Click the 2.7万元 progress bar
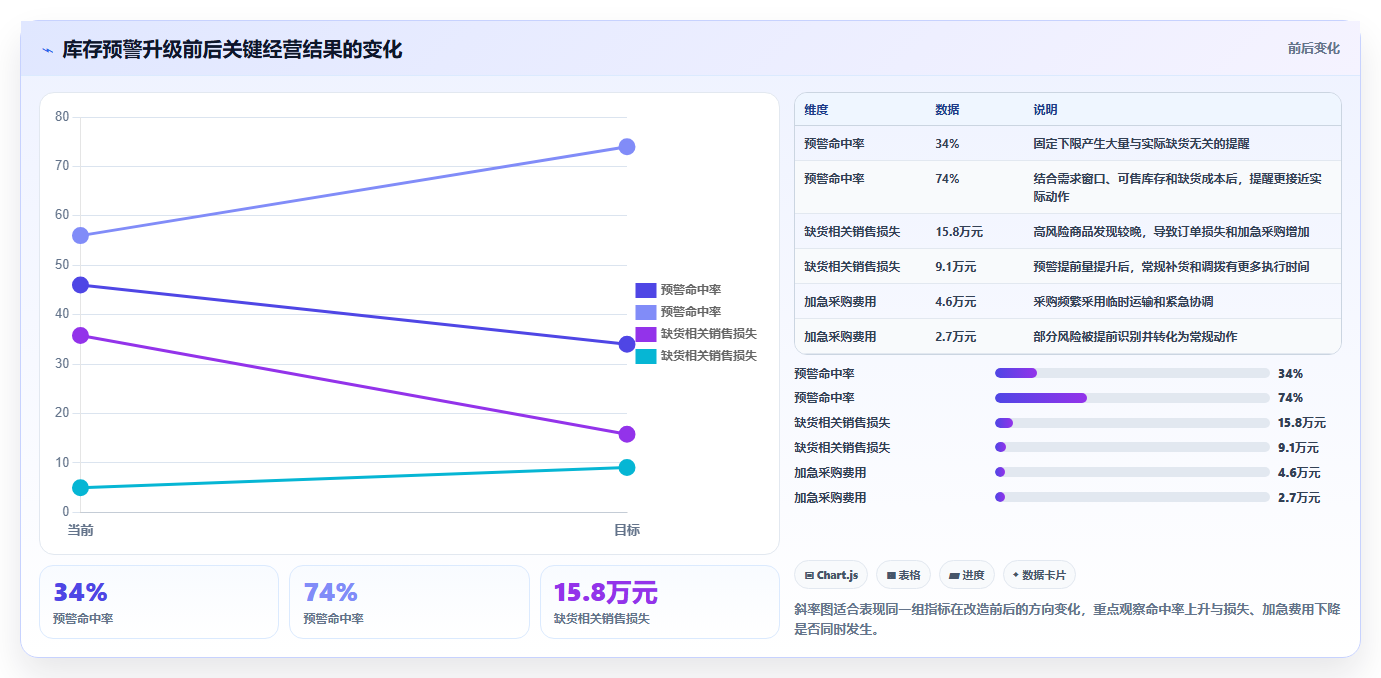Screen dimensions: 1381x678 click(1132, 497)
